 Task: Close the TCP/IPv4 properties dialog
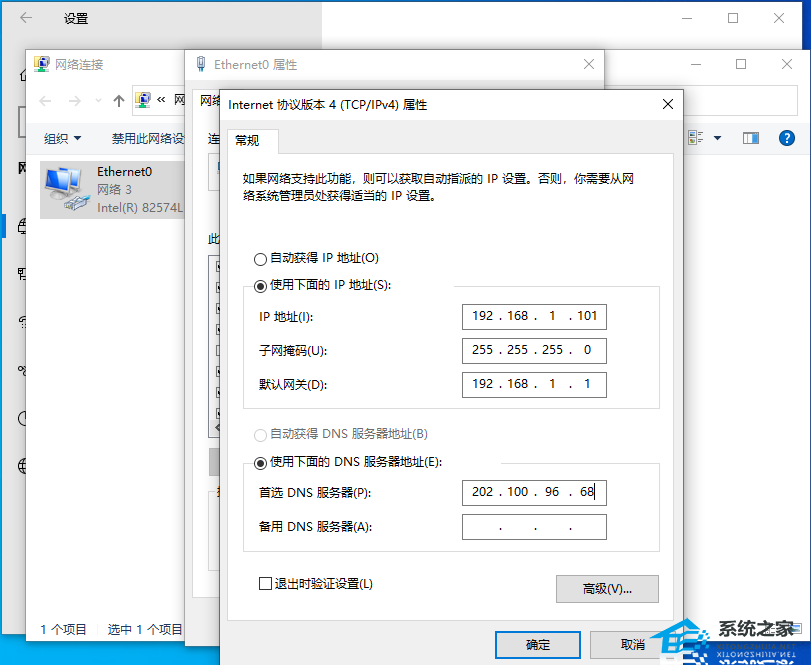pos(668,104)
